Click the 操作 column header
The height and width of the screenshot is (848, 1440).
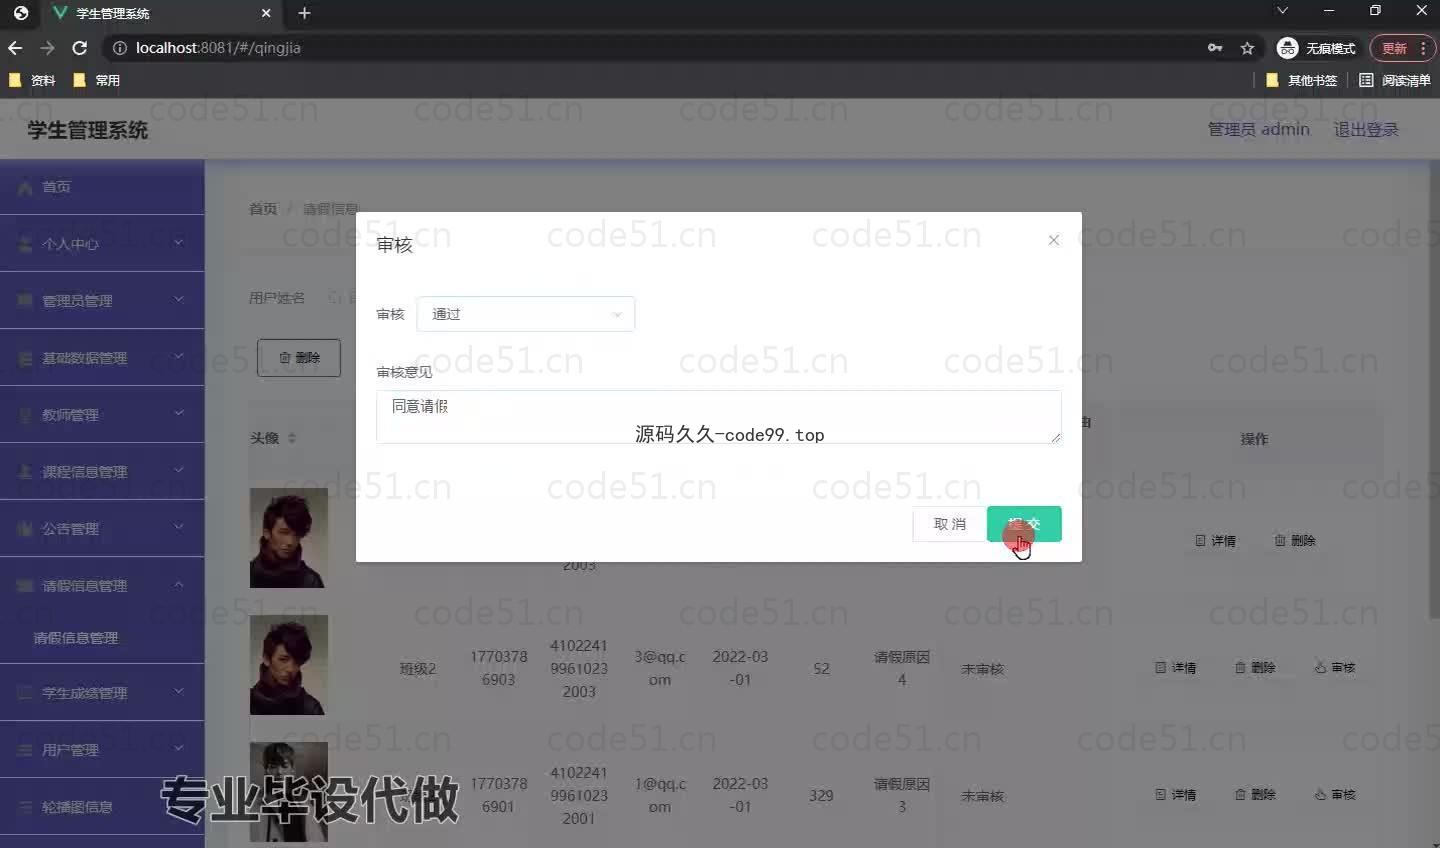(x=1254, y=438)
